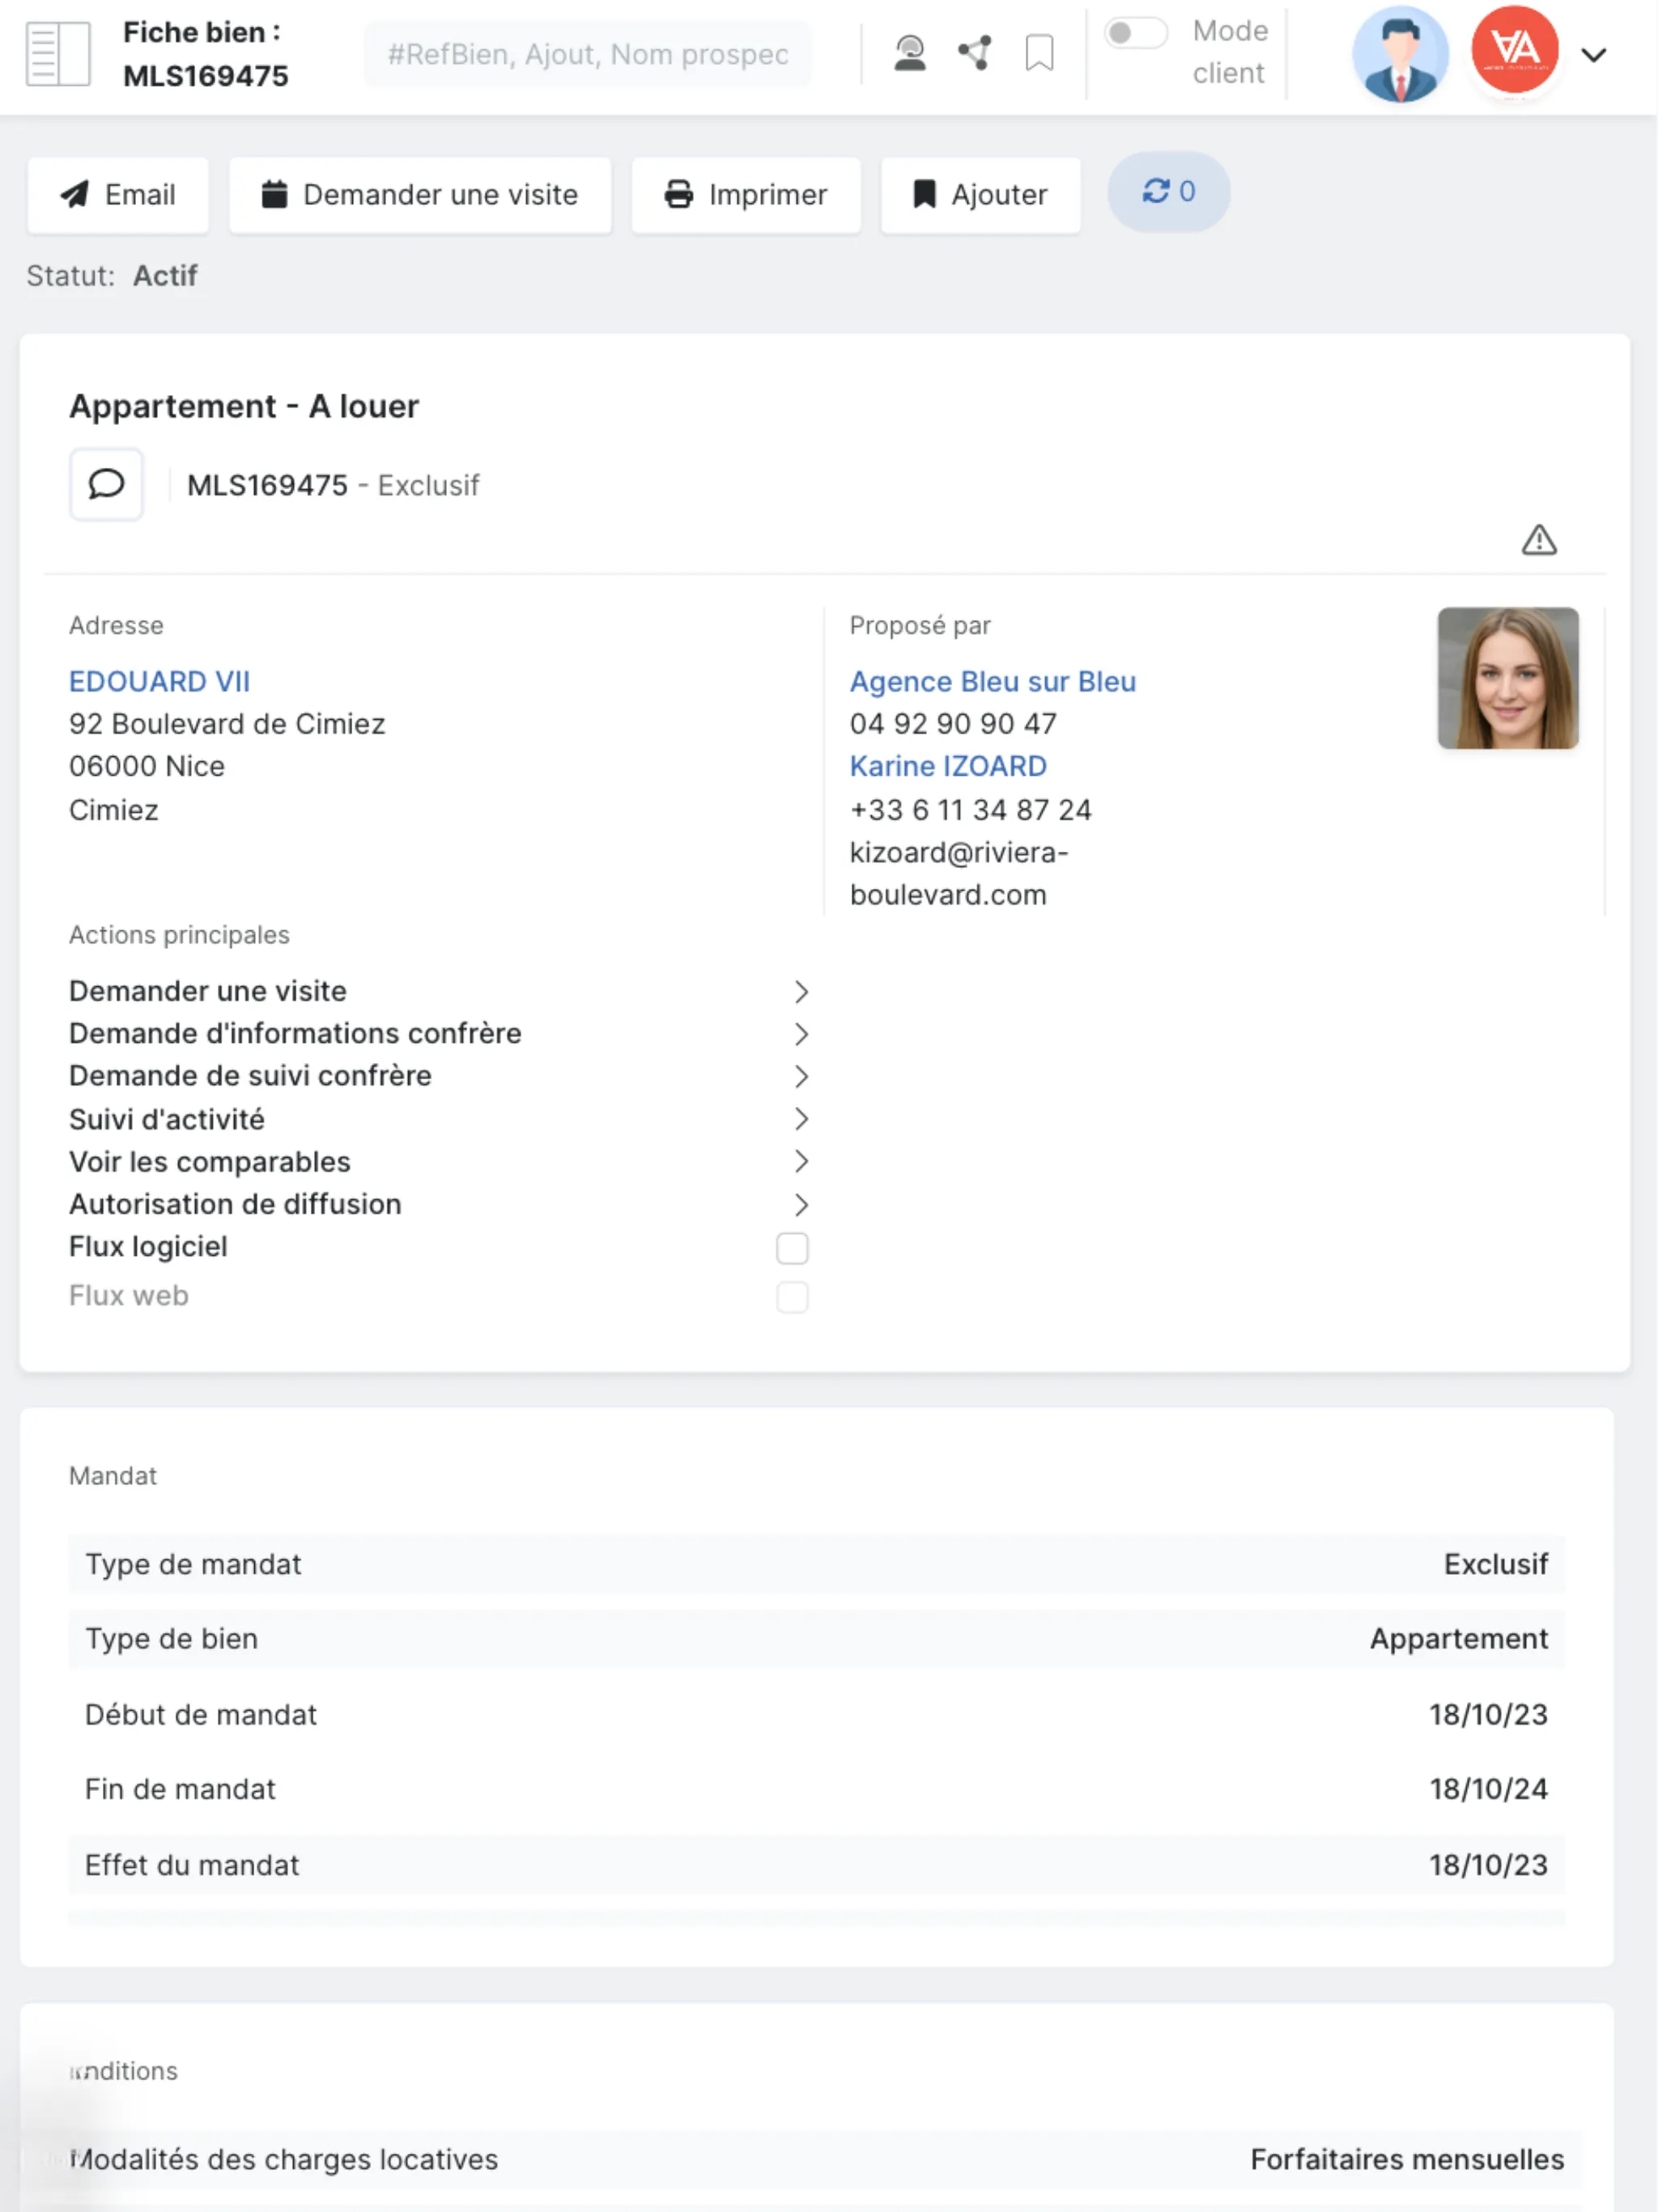Open Demande de suivi confrère chevron
Screen dimensions: 1658x2212
coord(801,1076)
